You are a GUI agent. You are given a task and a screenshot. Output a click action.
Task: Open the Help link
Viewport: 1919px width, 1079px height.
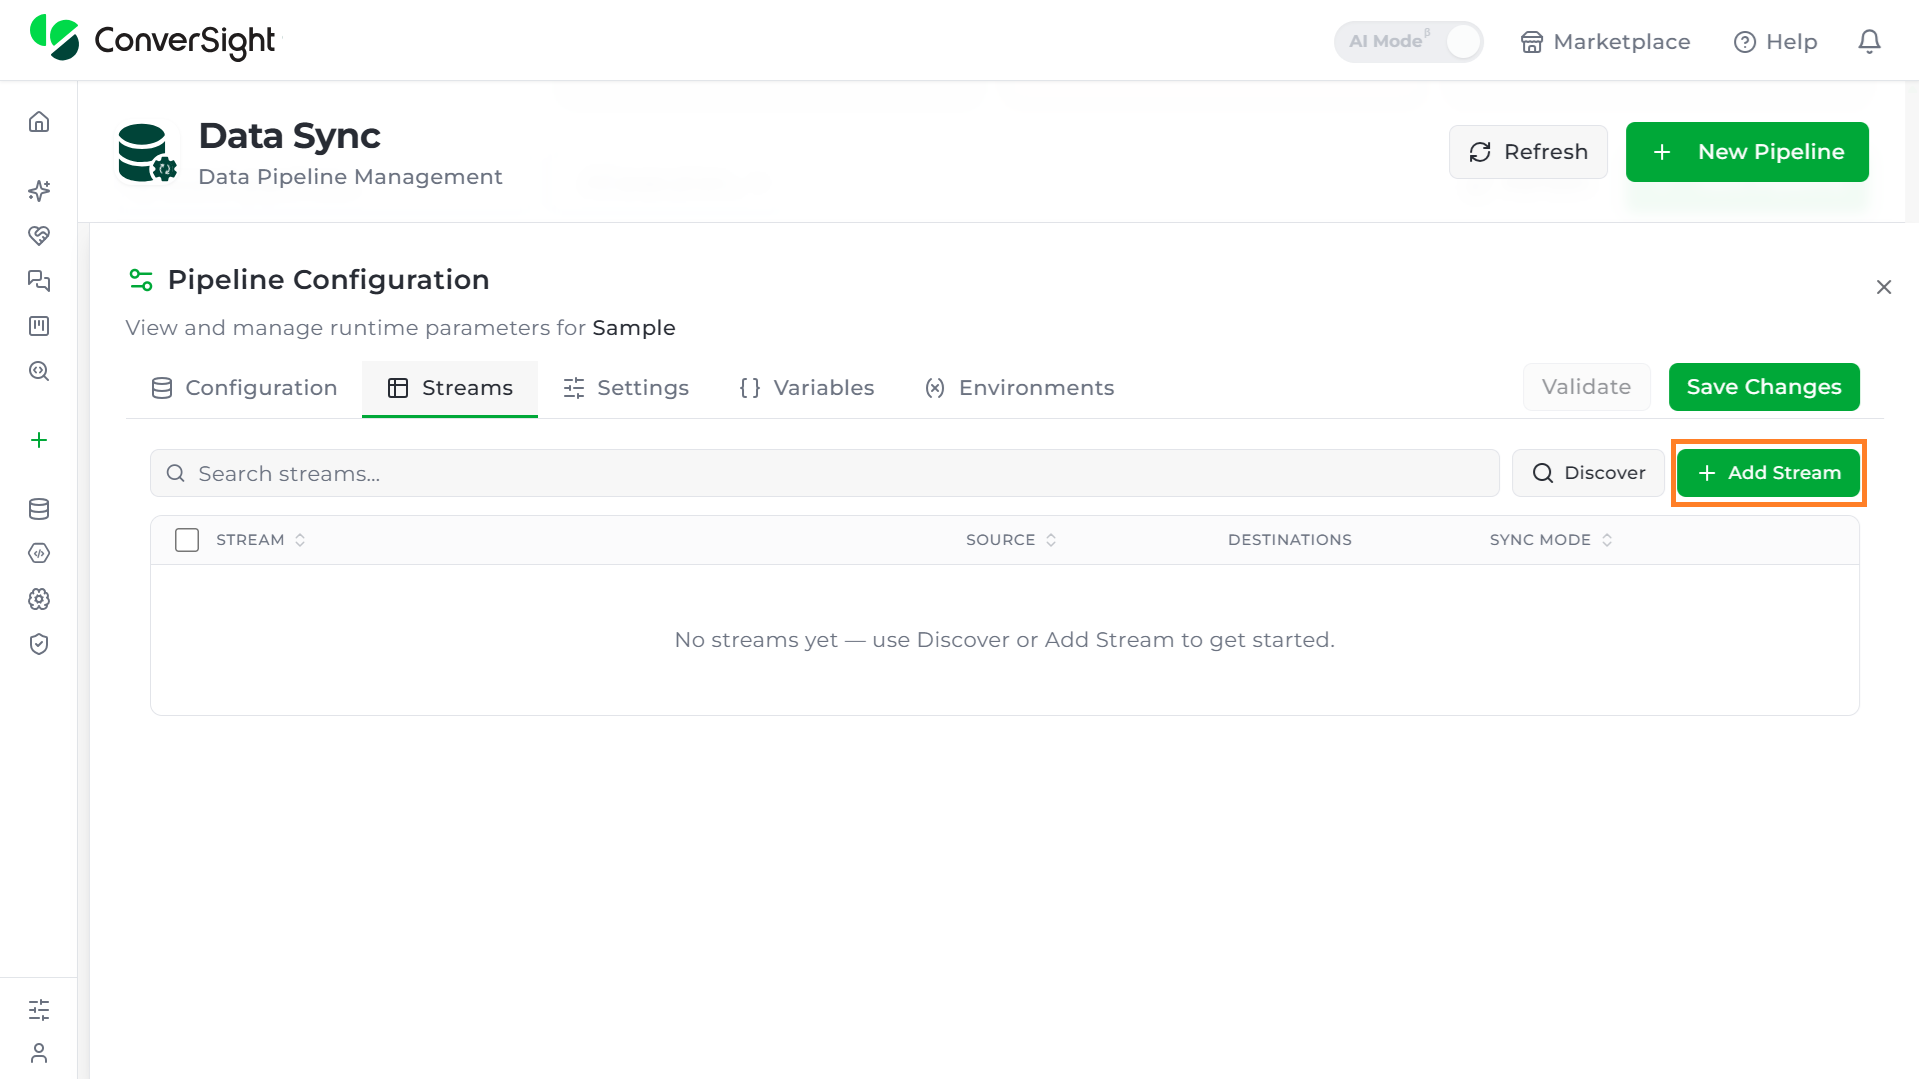tap(1775, 42)
